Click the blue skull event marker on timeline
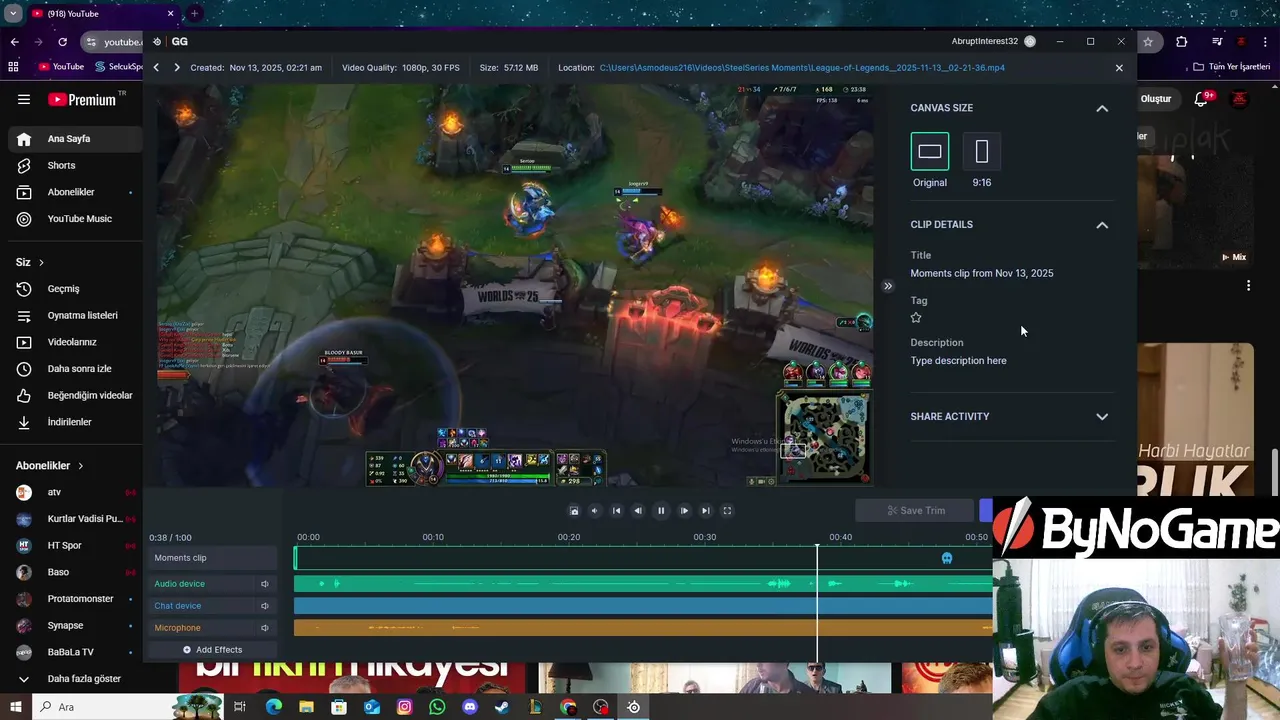The height and width of the screenshot is (720, 1280). 947,558
